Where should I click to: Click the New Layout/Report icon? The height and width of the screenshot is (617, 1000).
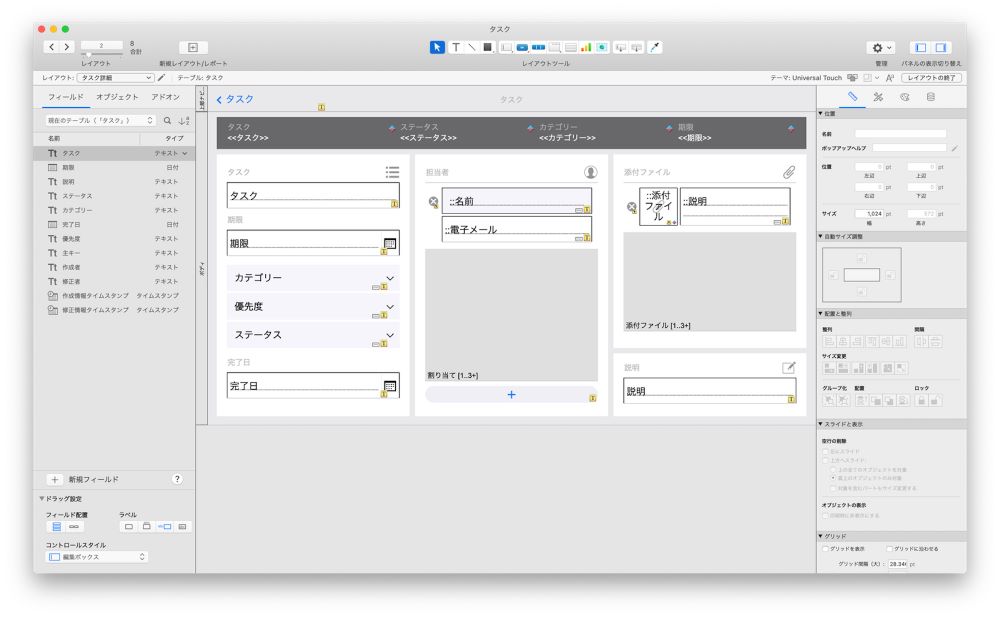193,47
